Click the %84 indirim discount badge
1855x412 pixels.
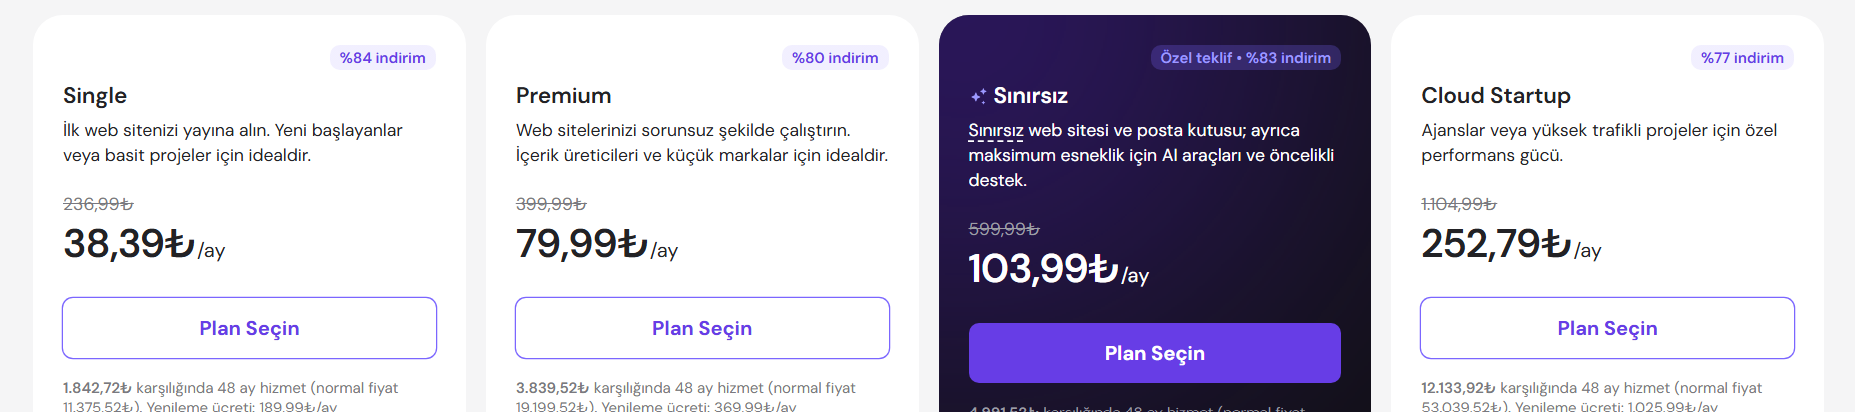[x=382, y=58]
